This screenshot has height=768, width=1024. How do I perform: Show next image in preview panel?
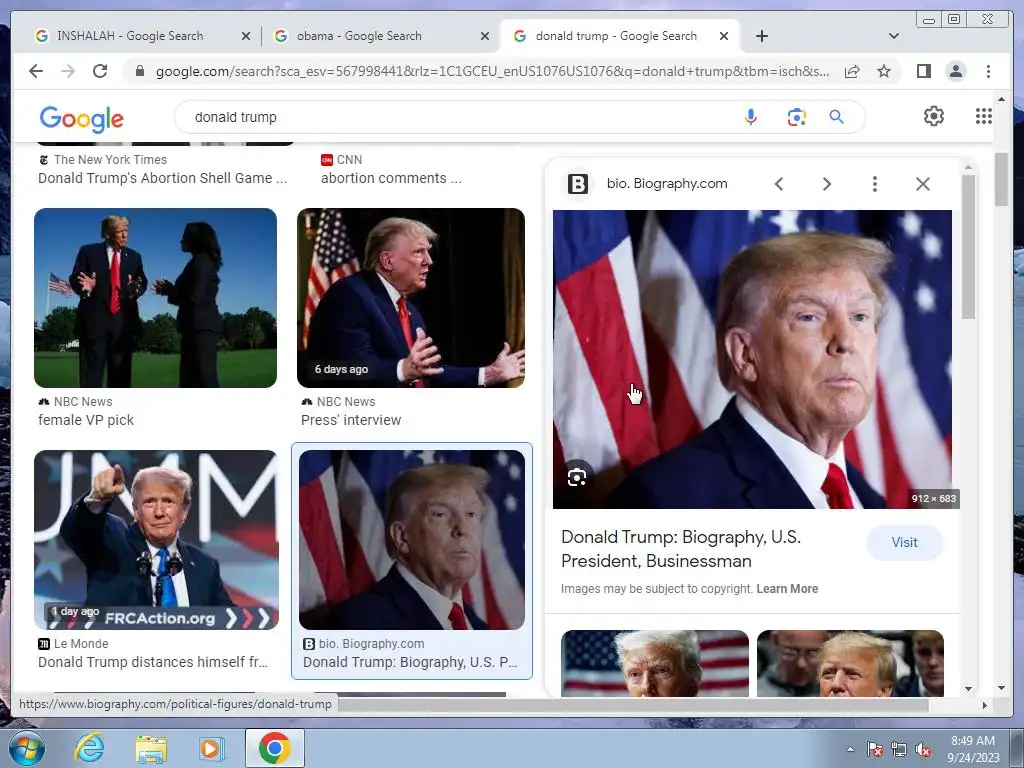(x=827, y=184)
